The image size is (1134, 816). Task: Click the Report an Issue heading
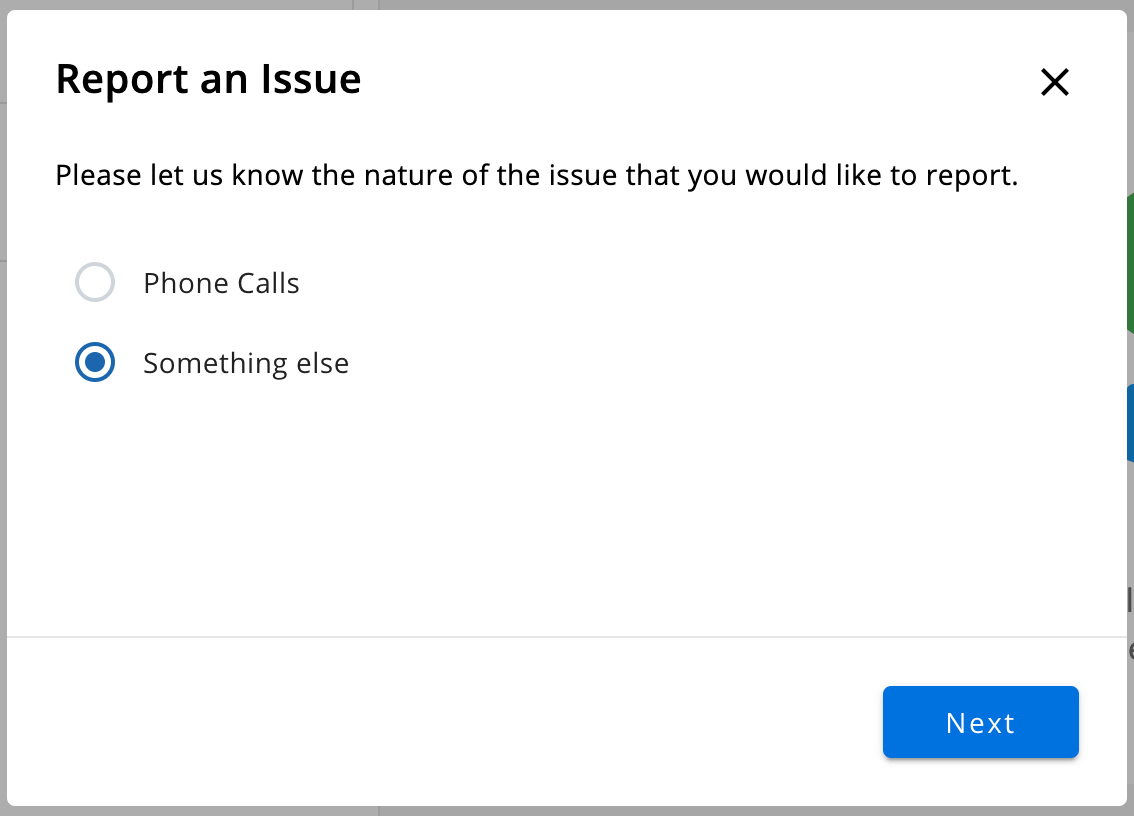click(x=208, y=79)
